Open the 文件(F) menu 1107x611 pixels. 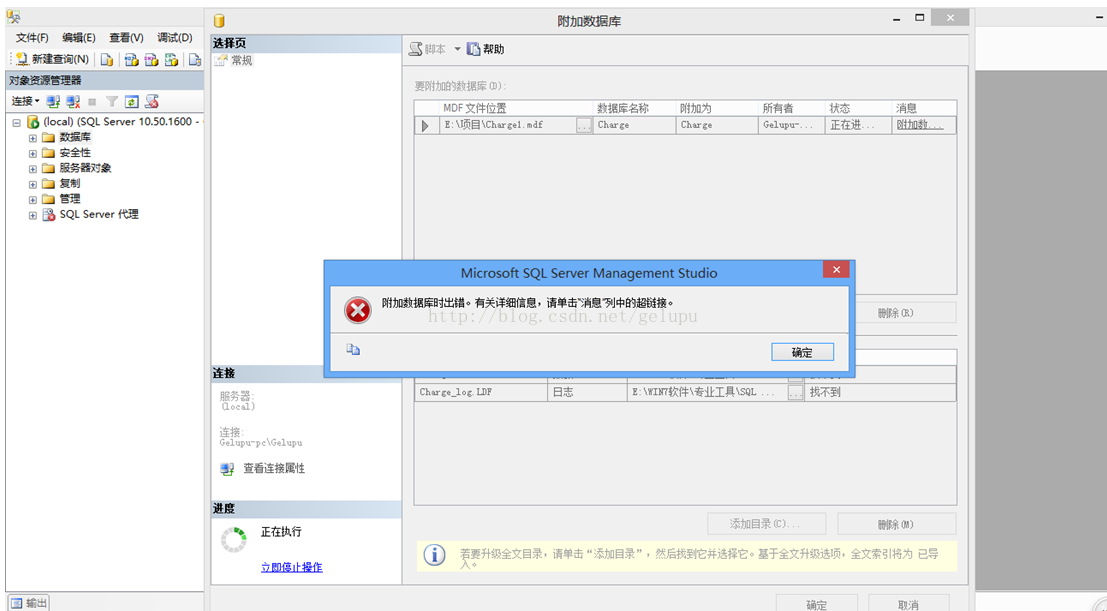click(32, 37)
